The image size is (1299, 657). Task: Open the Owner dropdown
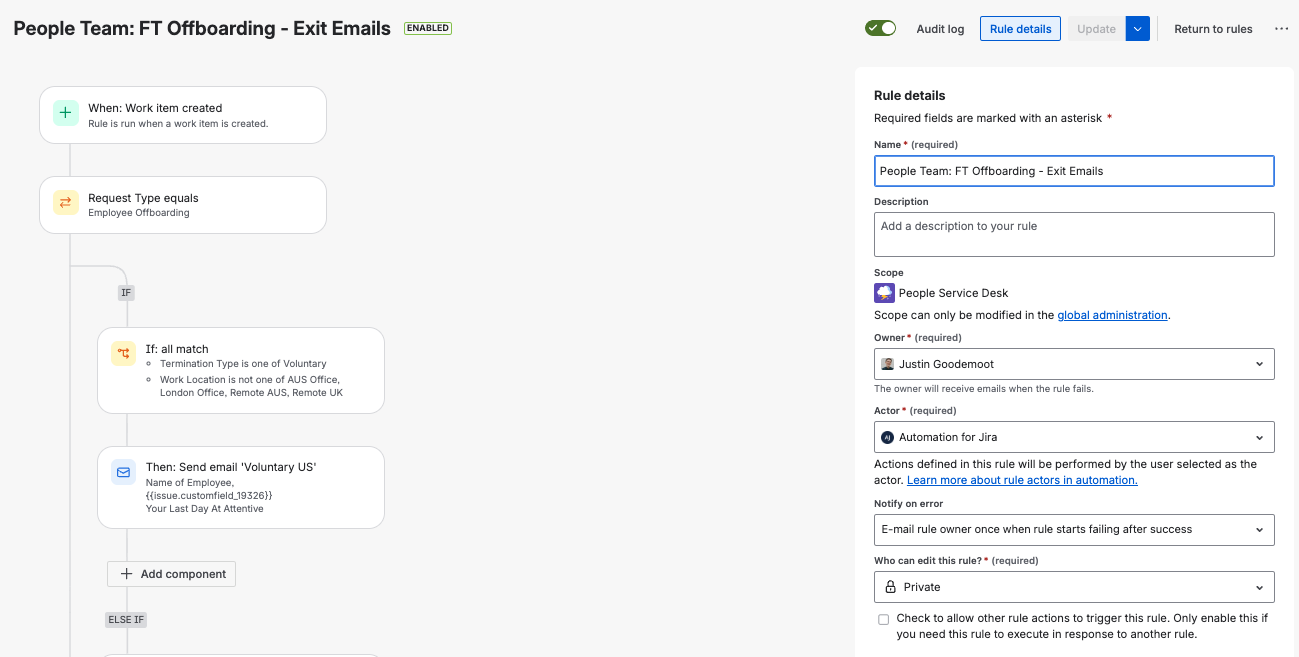tap(1074, 364)
